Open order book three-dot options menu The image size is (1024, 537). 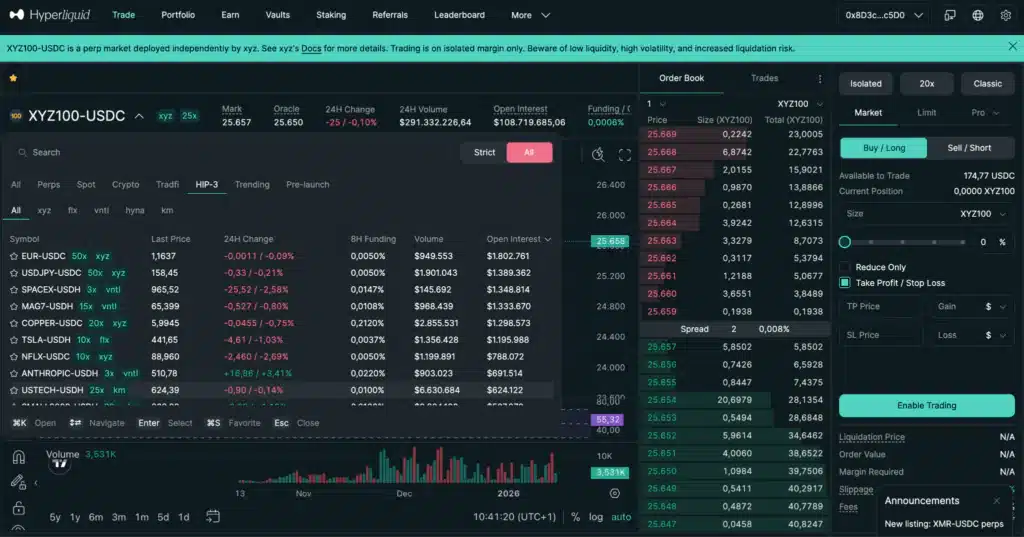[x=820, y=78]
